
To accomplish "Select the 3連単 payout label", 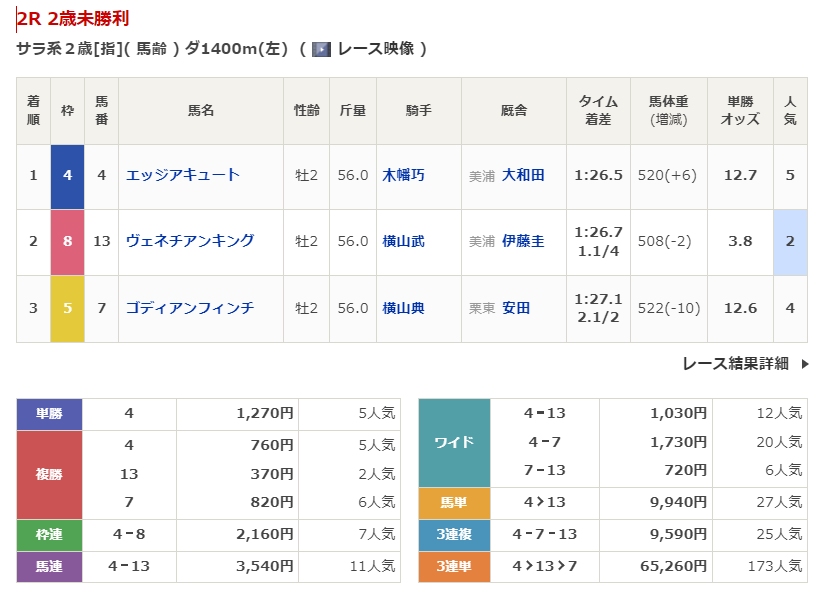I will (454, 567).
